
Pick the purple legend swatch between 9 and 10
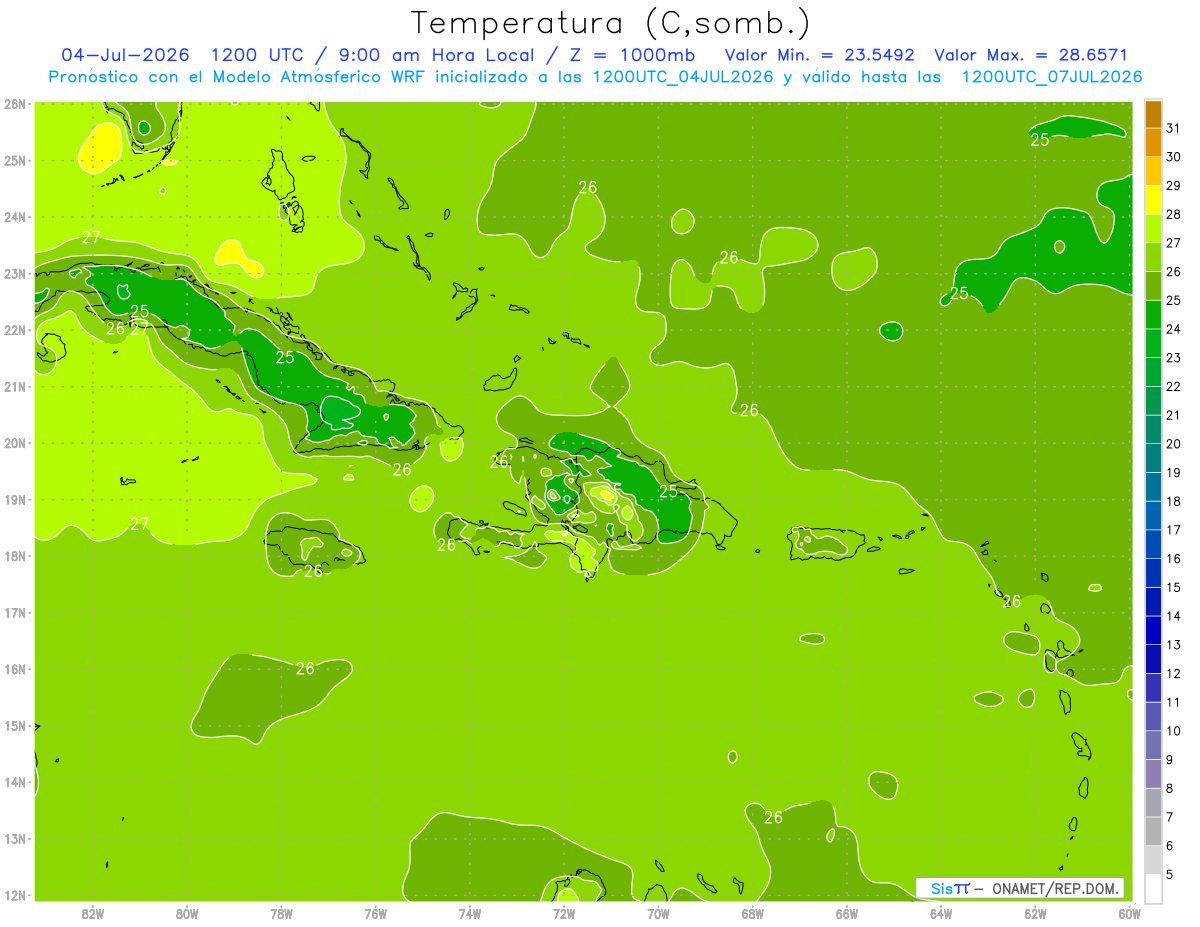(1154, 745)
